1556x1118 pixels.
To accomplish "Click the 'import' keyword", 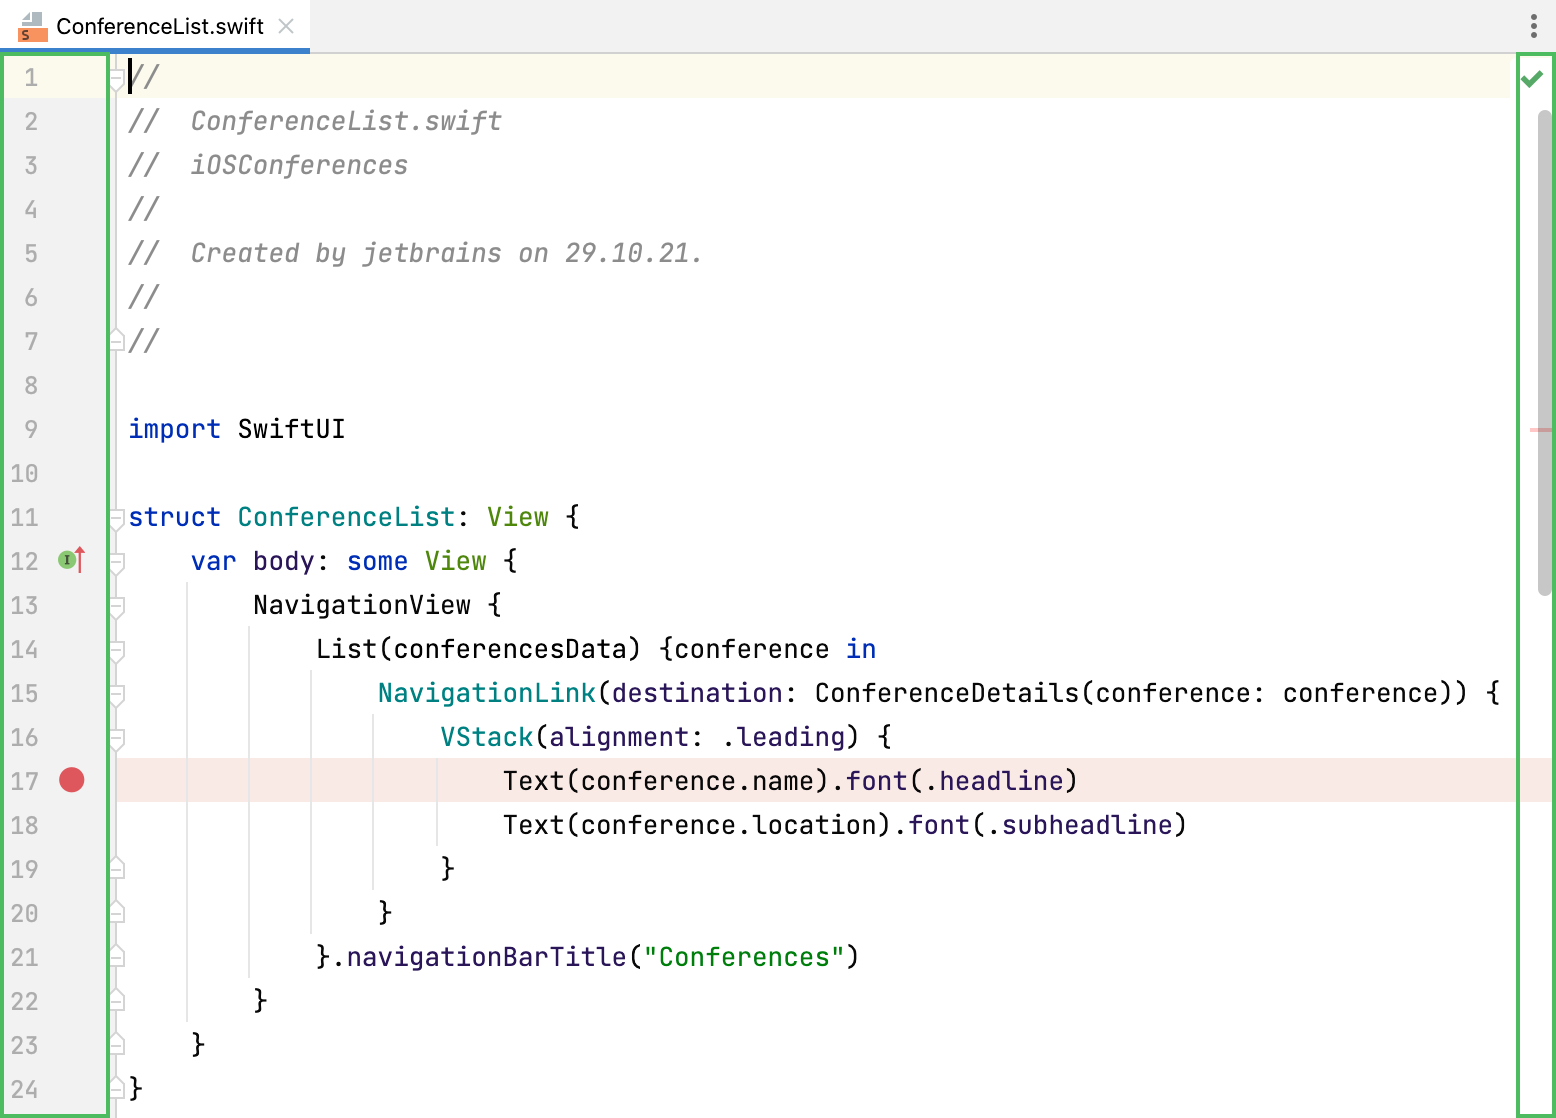I will pos(174,429).
